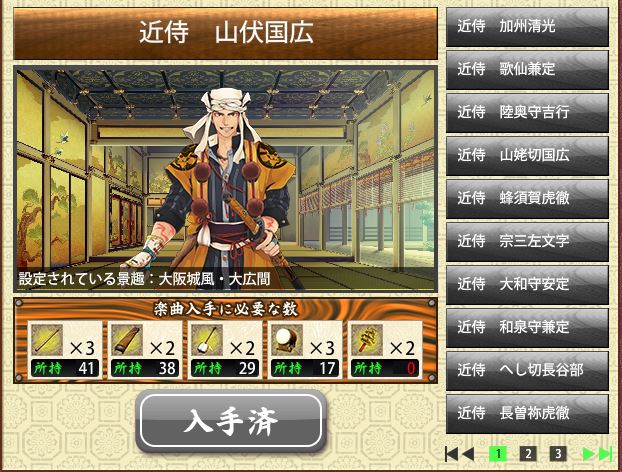Advance to next page green arrow
622x472 pixels.
point(589,454)
